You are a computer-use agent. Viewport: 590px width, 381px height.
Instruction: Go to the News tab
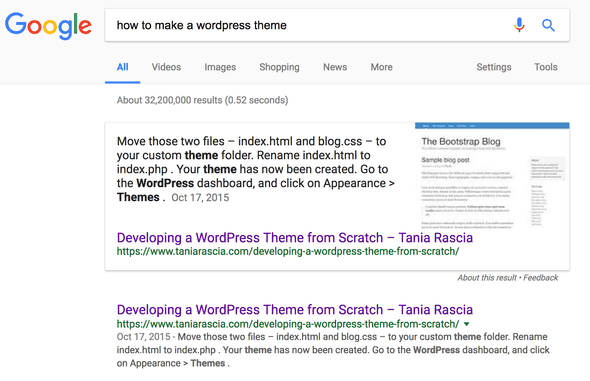point(335,67)
